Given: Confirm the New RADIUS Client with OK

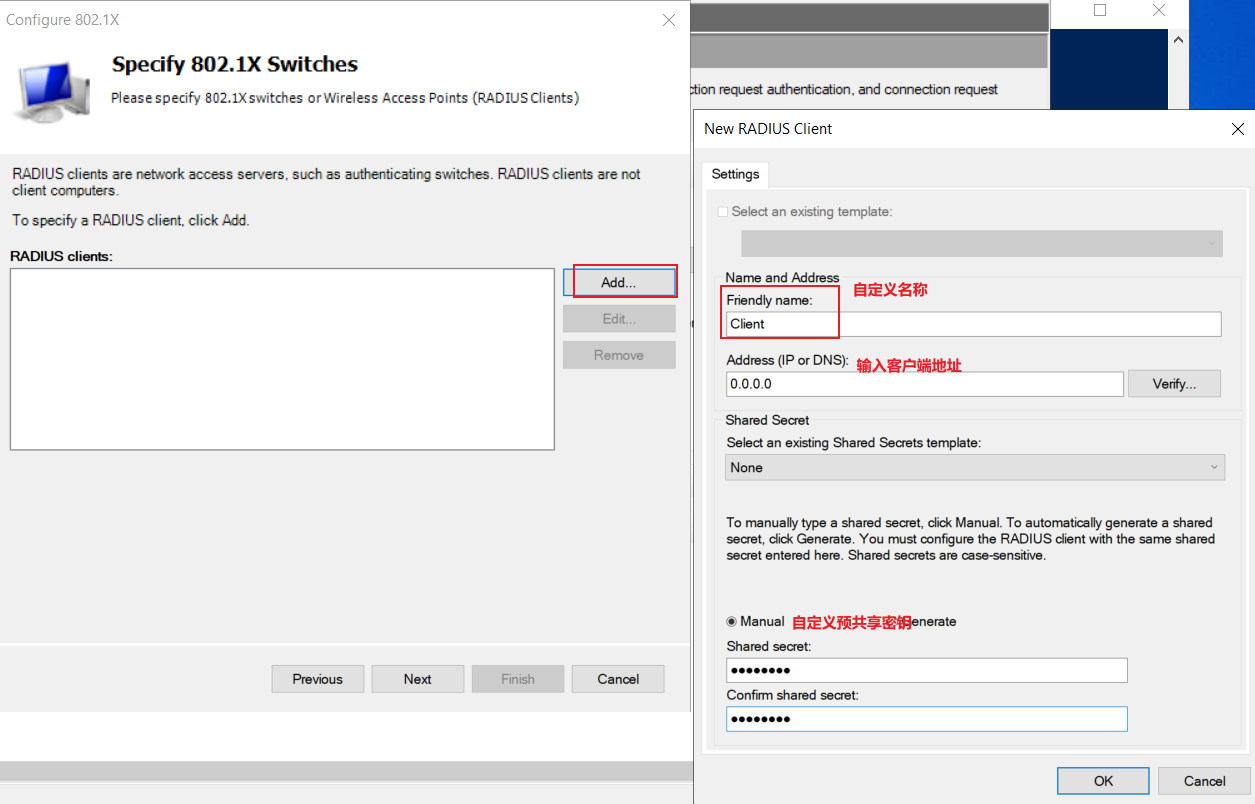Looking at the screenshot, I should tap(1103, 781).
